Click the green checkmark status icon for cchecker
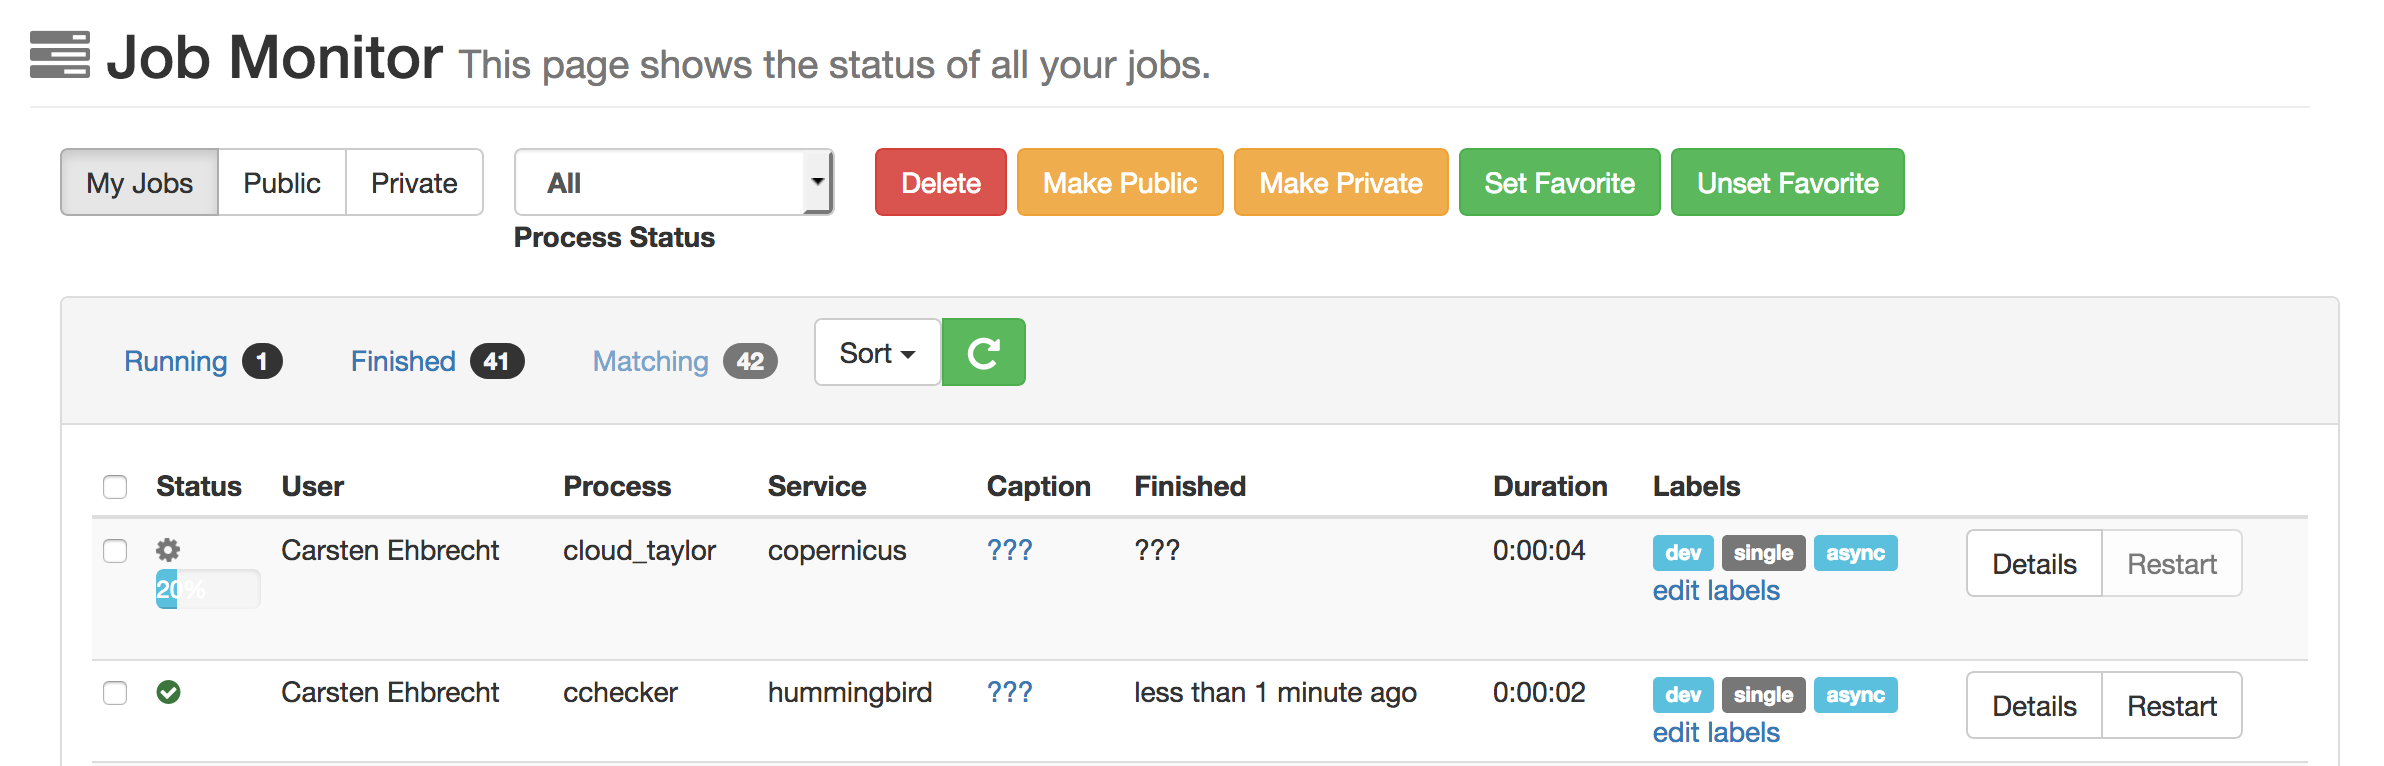The height and width of the screenshot is (766, 2384). (x=168, y=692)
